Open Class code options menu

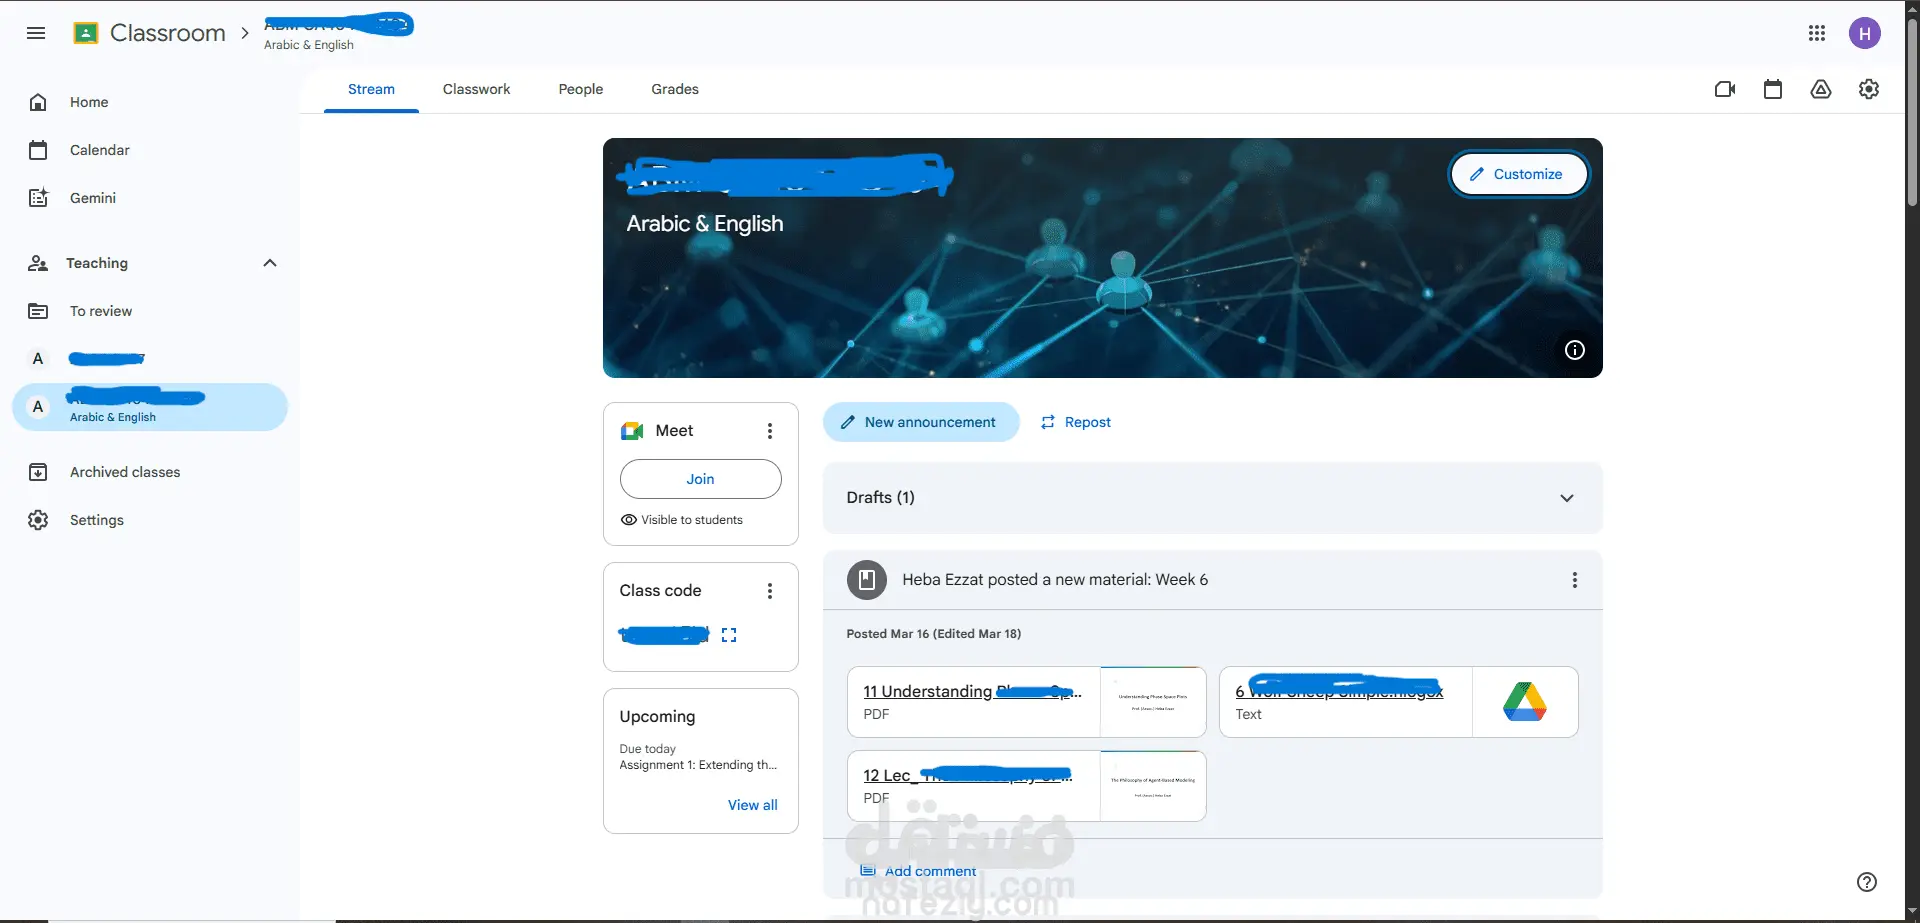pos(770,591)
